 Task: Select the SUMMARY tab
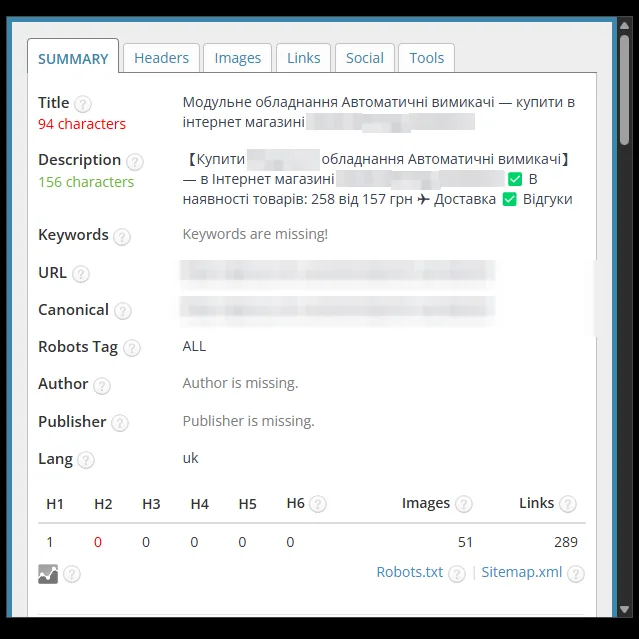coord(73,59)
